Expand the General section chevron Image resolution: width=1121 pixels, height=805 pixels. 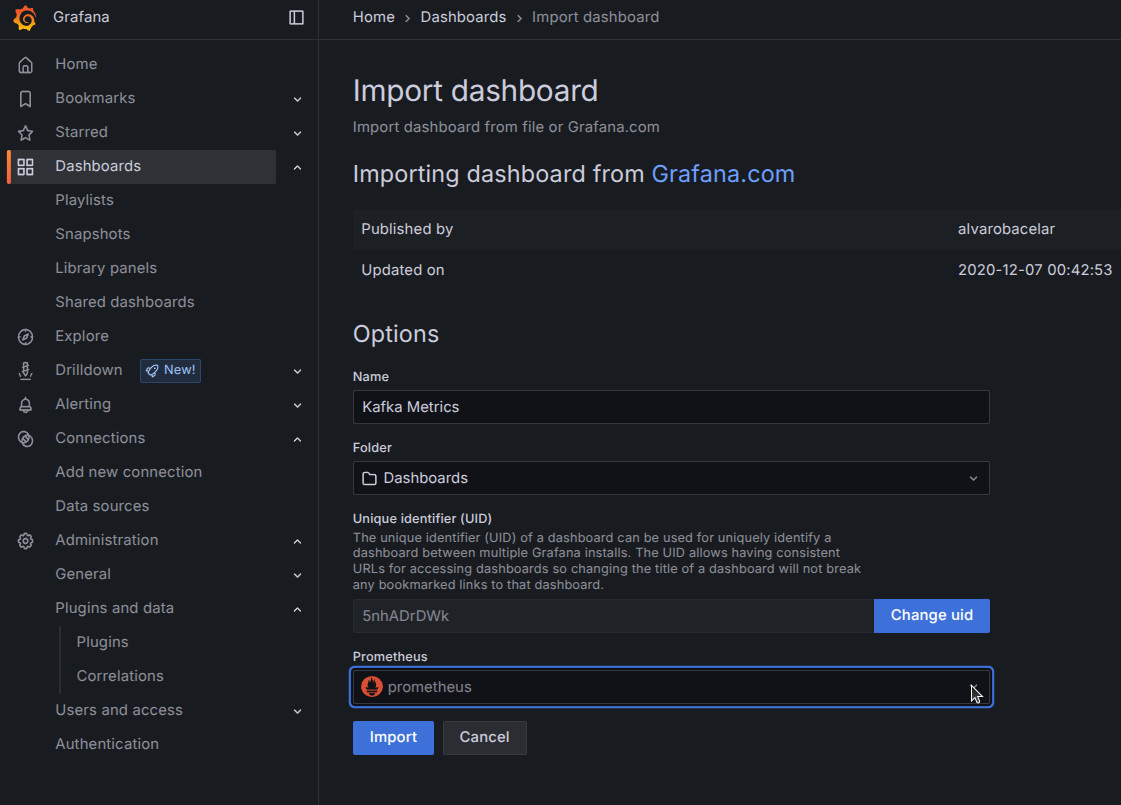pyautogui.click(x=297, y=575)
